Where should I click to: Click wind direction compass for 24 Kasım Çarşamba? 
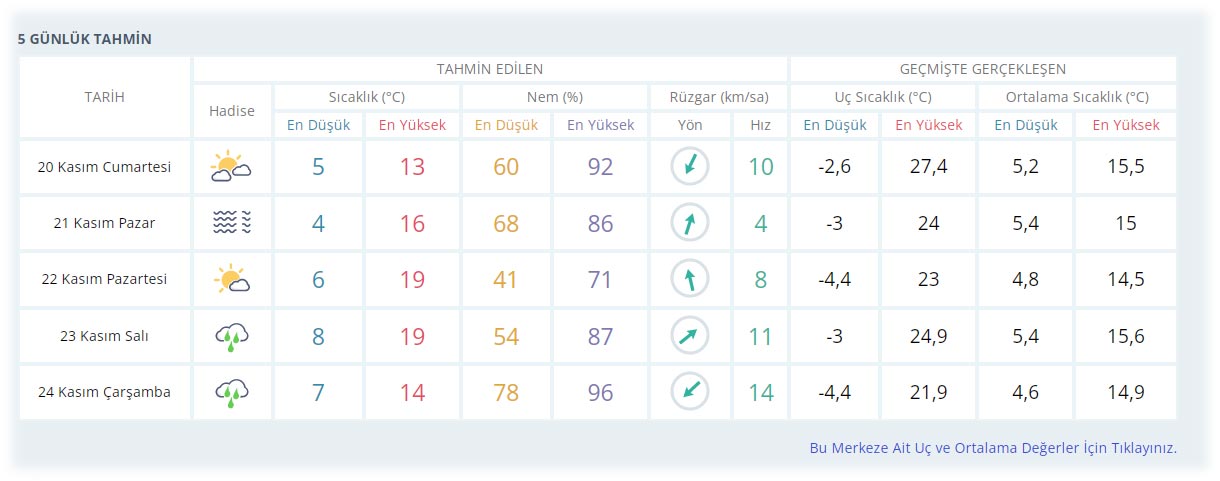pos(689,392)
